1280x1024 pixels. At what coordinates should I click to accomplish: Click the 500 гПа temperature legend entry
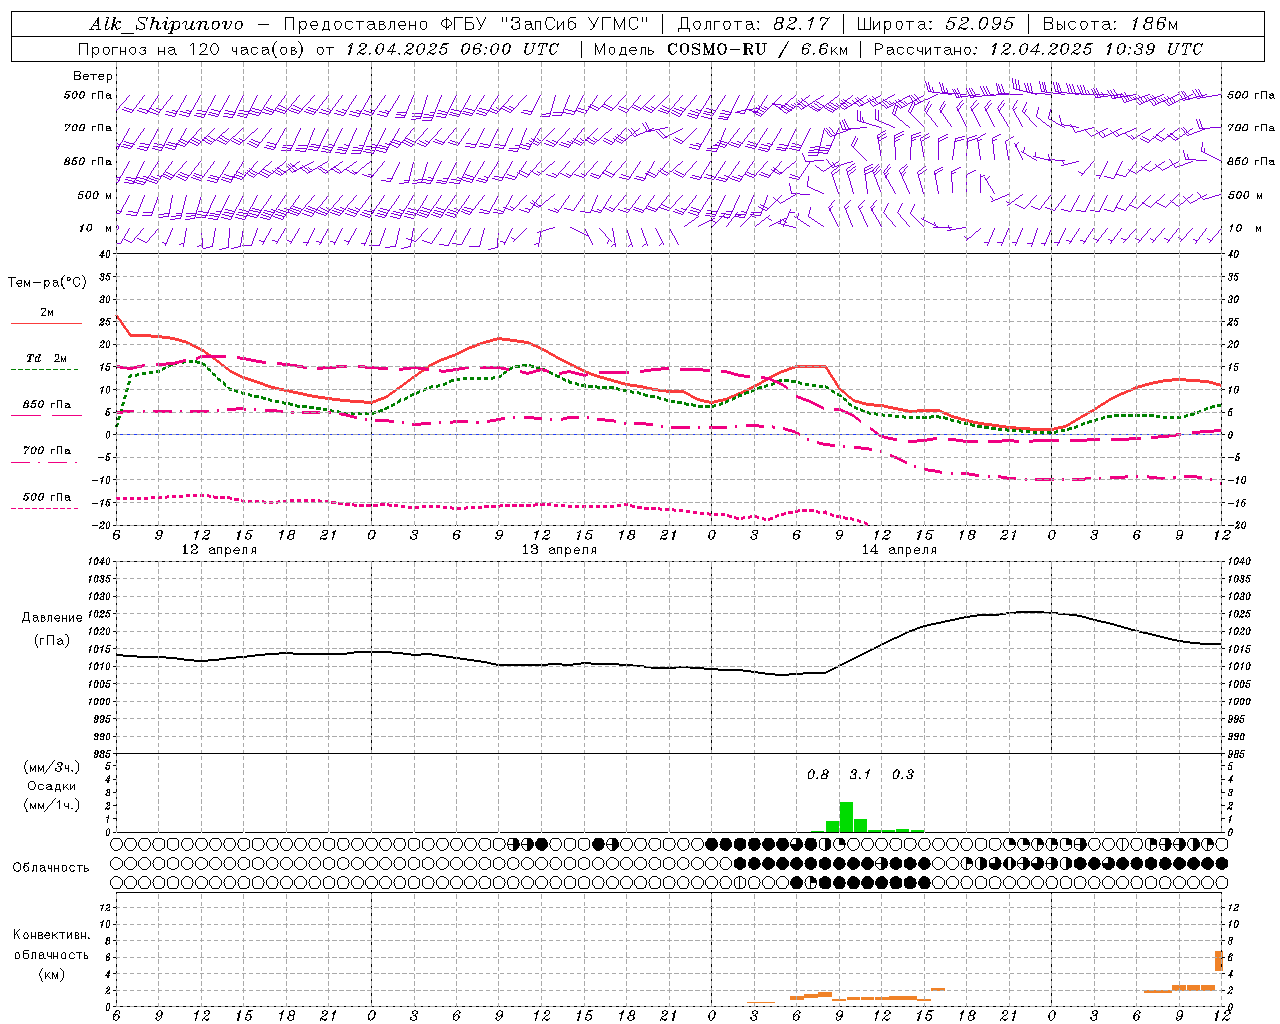[46, 501]
